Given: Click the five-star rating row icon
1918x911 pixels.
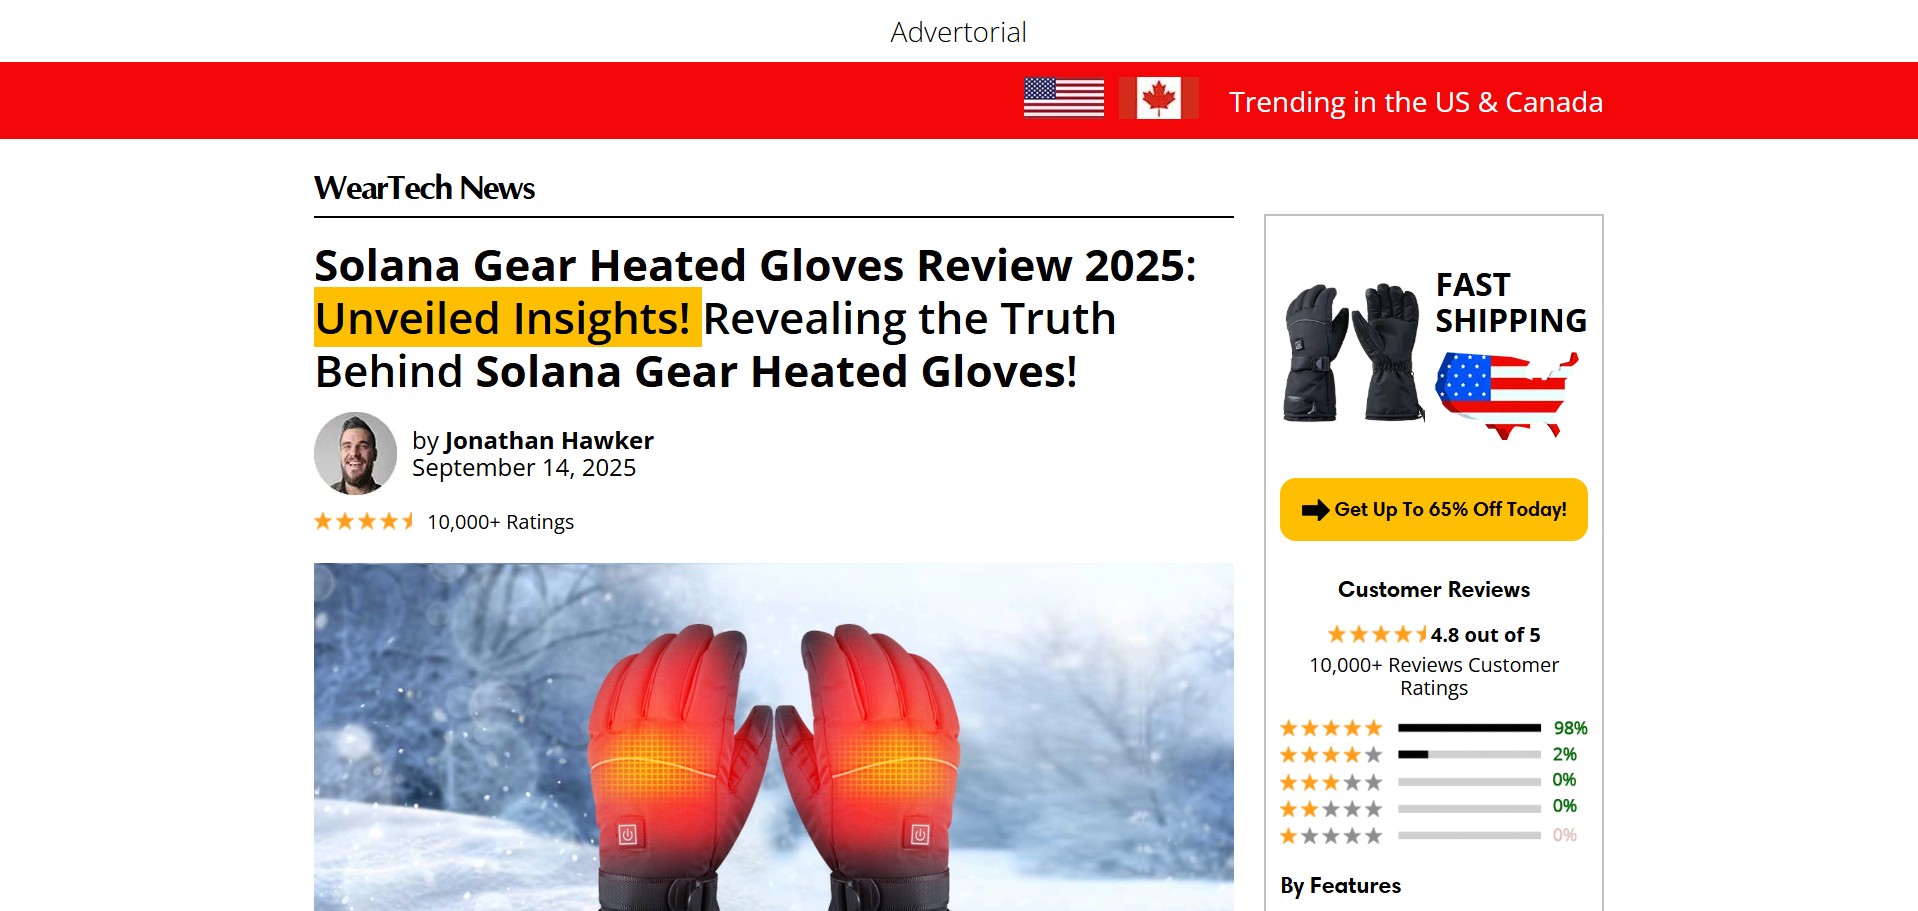Looking at the screenshot, I should click(1331, 728).
